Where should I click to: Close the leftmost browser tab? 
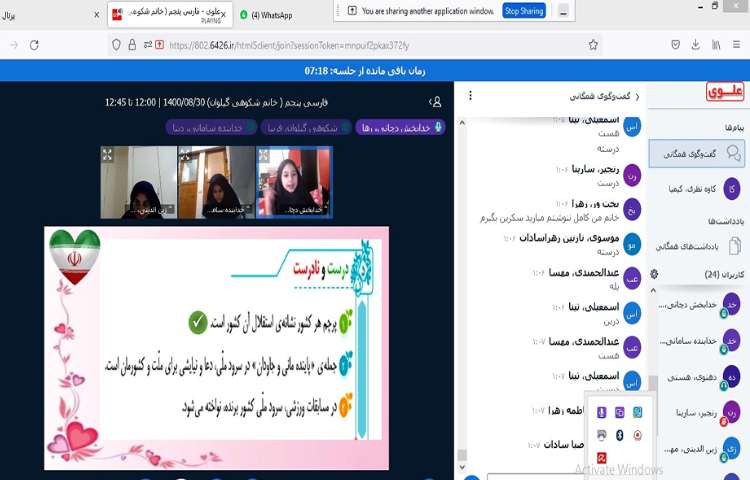point(97,15)
